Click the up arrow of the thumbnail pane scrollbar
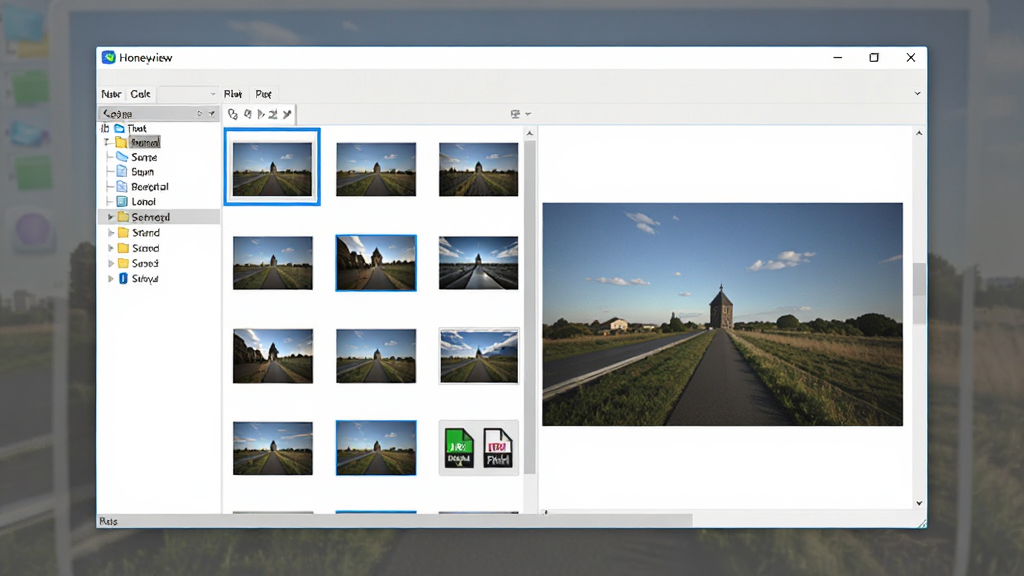Viewport: 1024px width, 576px height. (x=530, y=134)
